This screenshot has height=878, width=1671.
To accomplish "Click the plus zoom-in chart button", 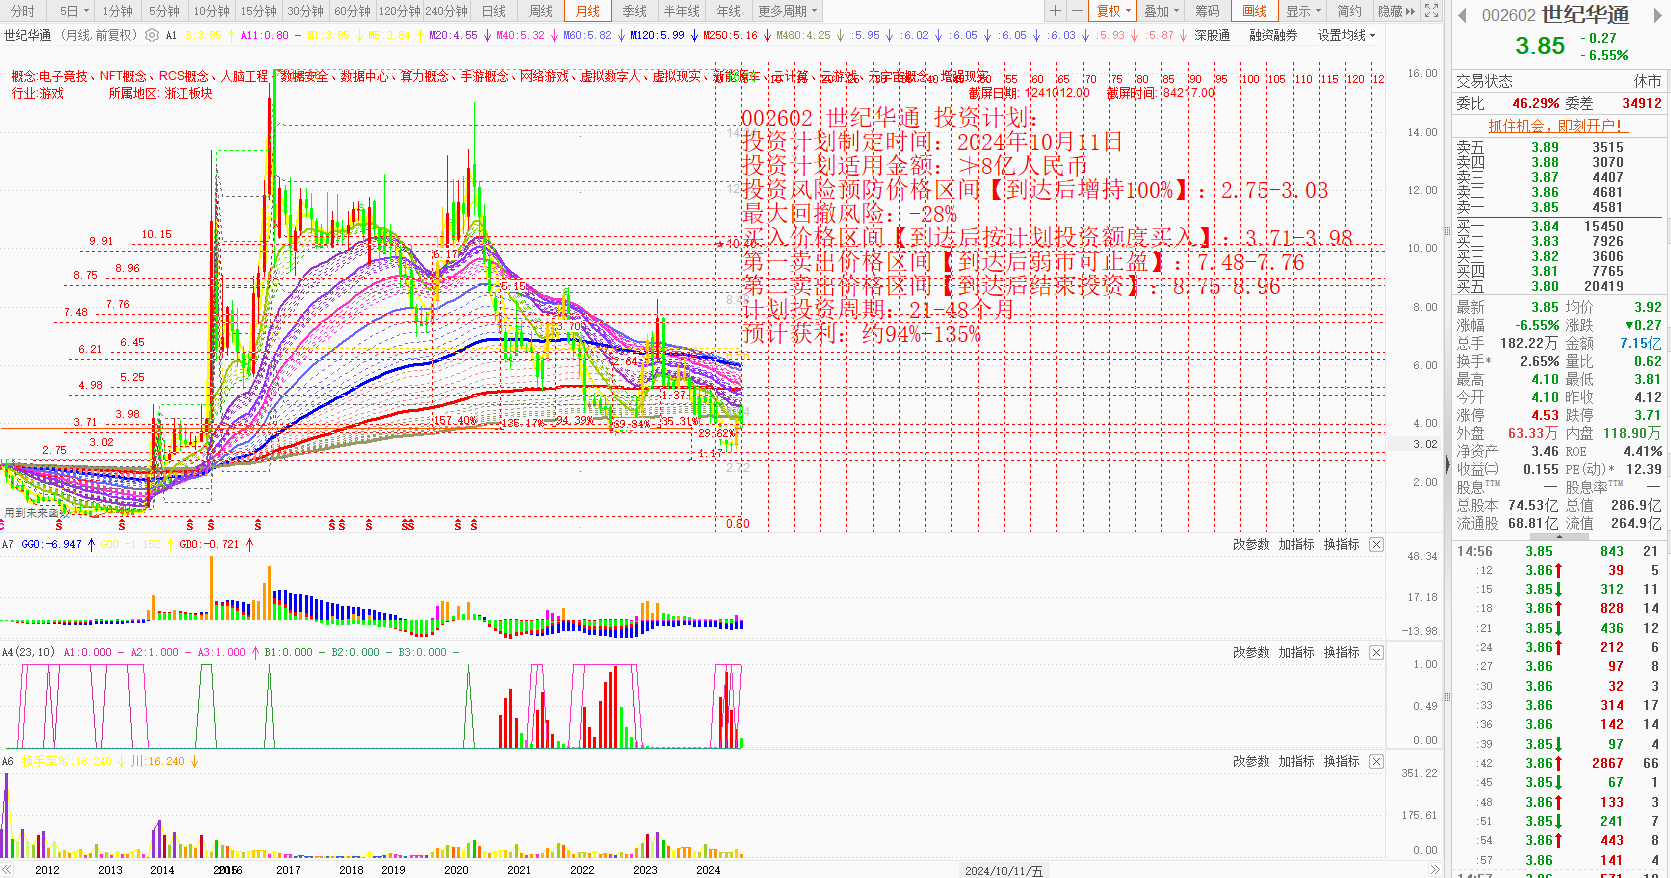I will tap(1055, 11).
